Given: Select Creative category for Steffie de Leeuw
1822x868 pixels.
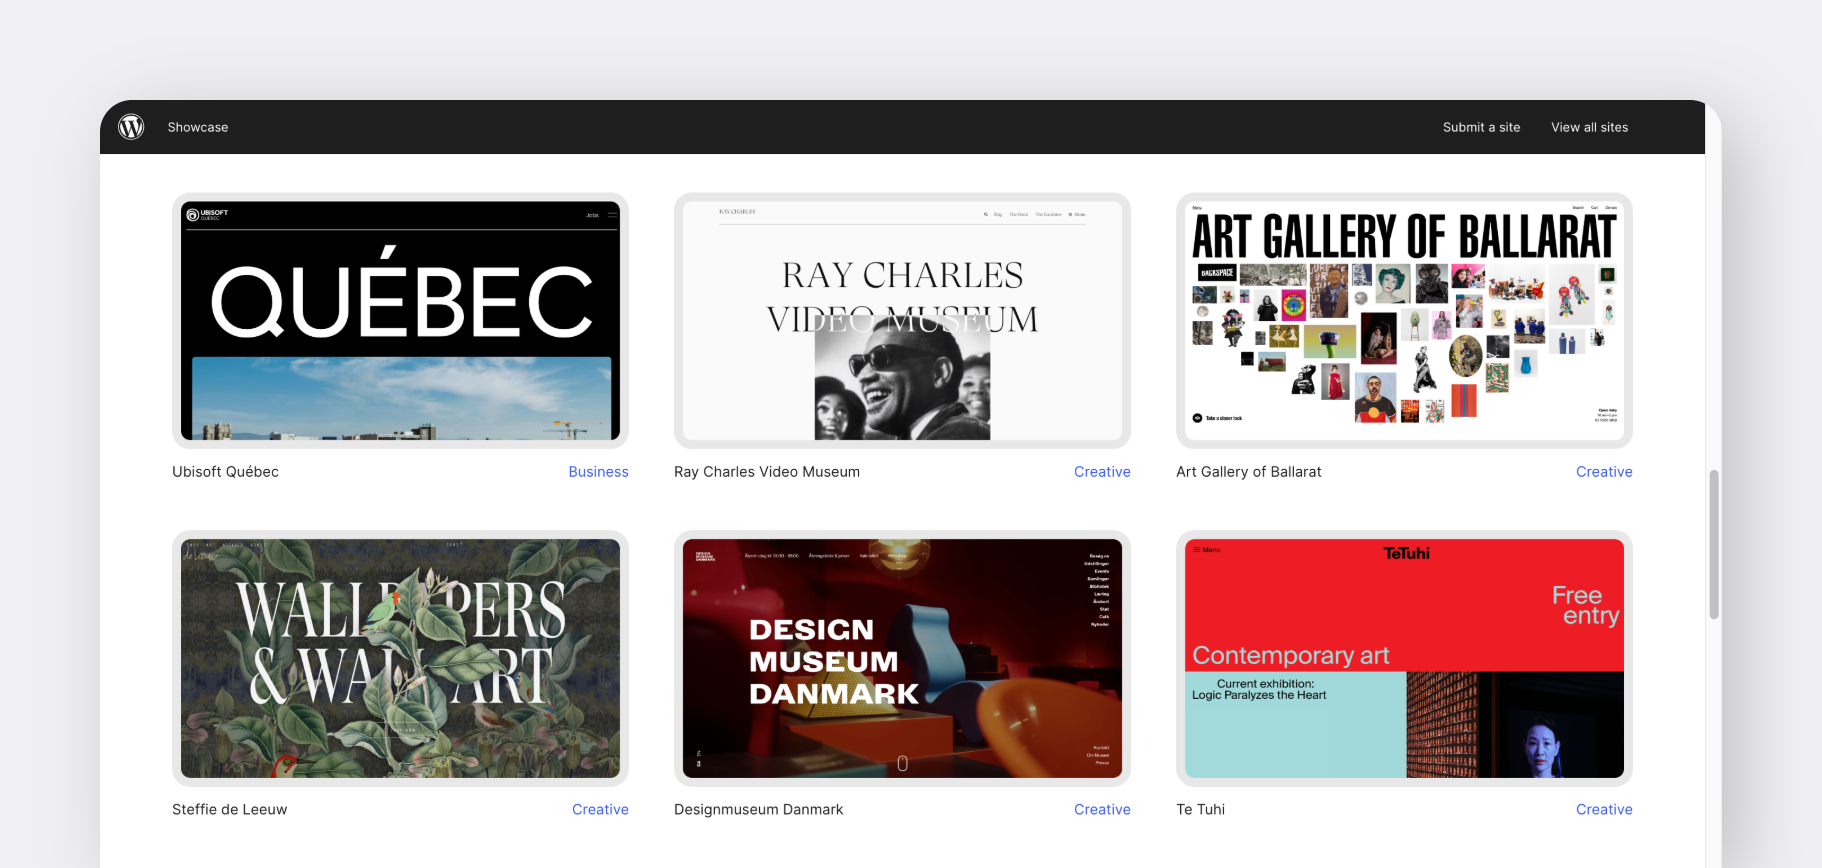Looking at the screenshot, I should (x=600, y=810).
